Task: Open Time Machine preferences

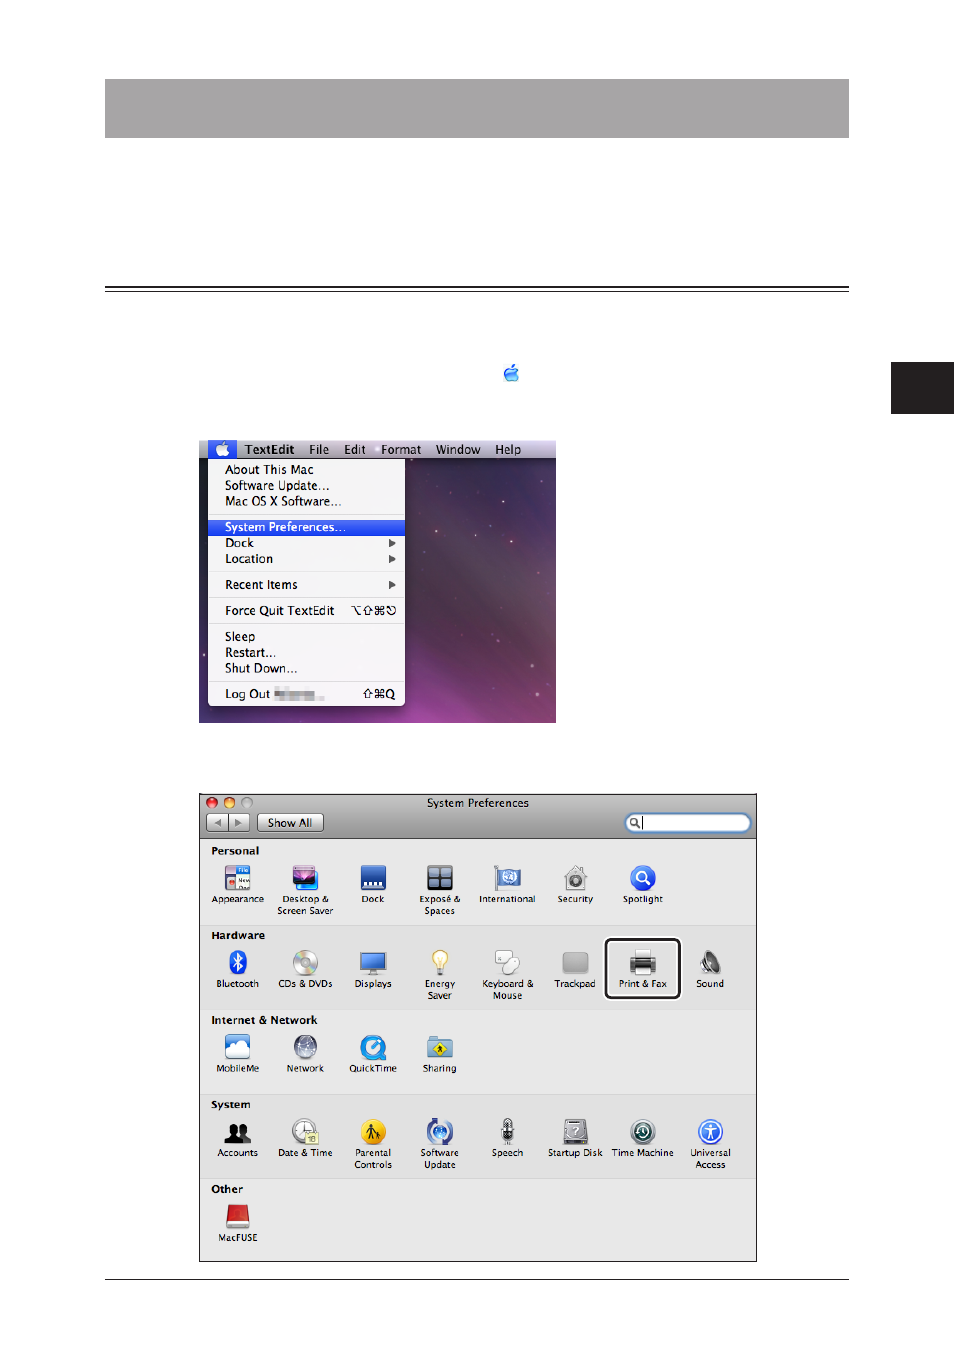Action: tap(643, 1138)
